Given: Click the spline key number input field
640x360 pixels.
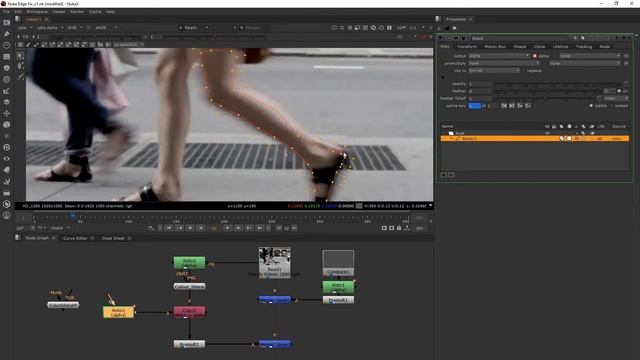Looking at the screenshot, I should pyautogui.click(x=475, y=106).
